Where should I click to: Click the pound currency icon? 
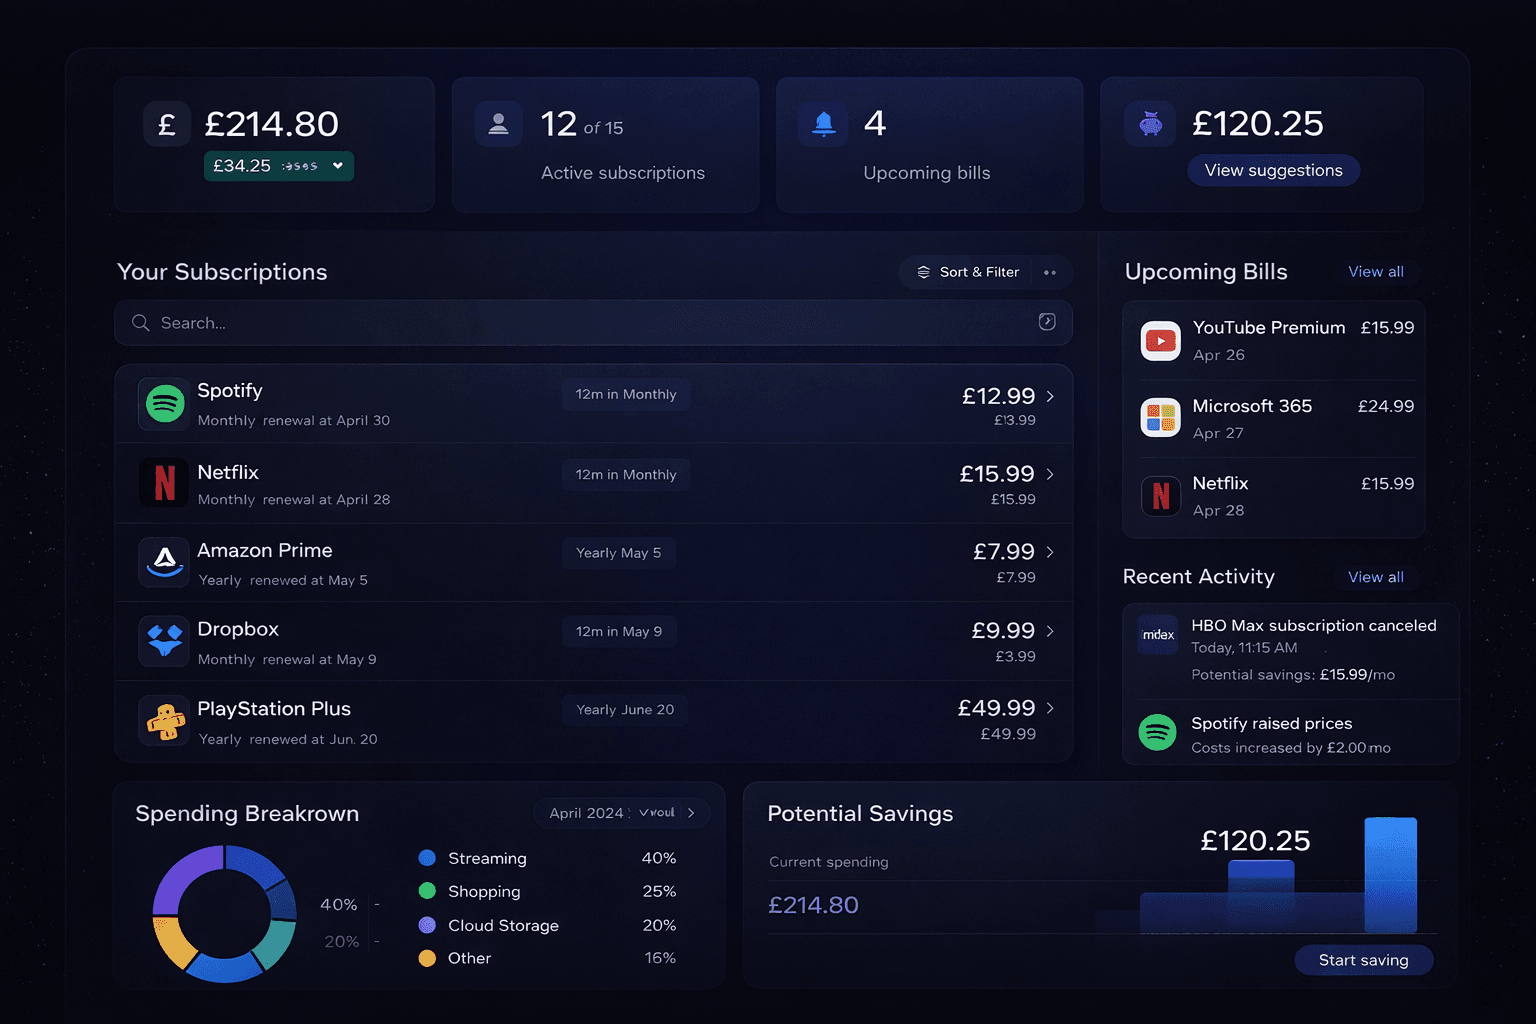pos(167,125)
